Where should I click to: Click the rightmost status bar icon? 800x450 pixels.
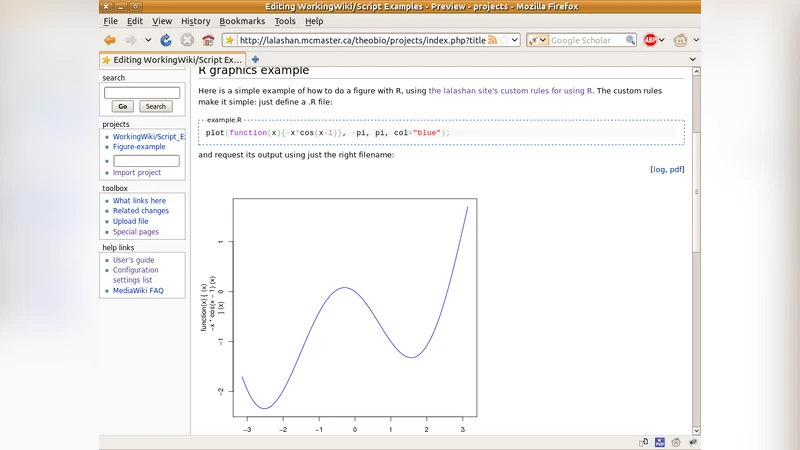(692, 442)
